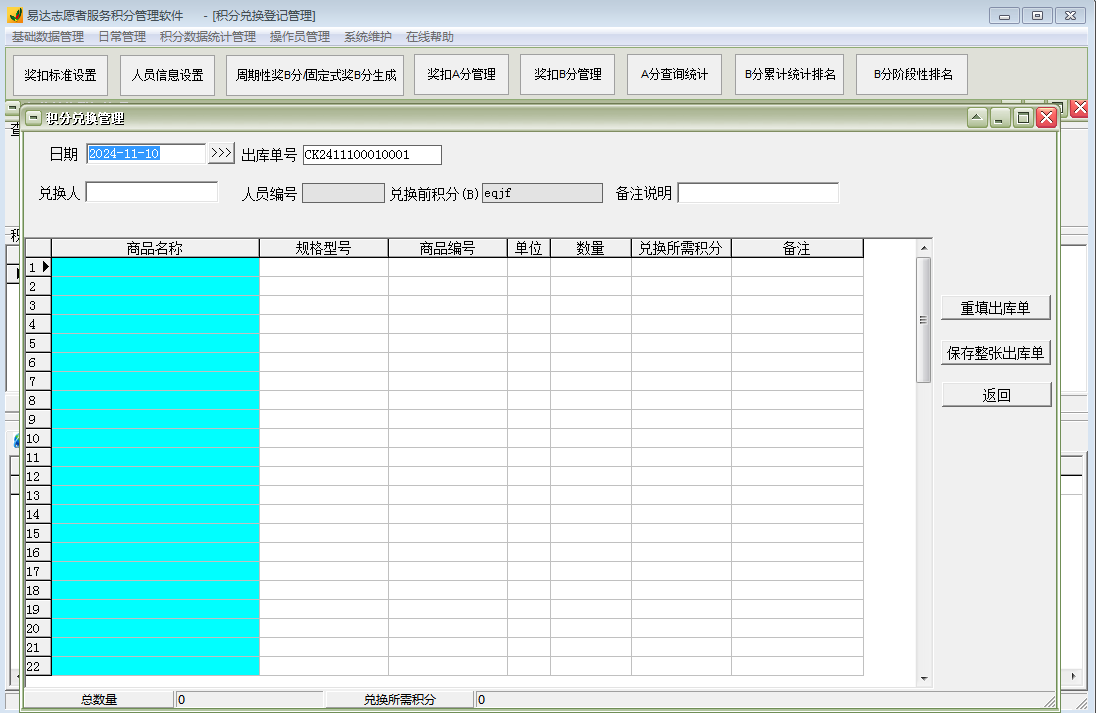1096x713 pixels.
Task: Click 返回 button
Action: click(996, 395)
